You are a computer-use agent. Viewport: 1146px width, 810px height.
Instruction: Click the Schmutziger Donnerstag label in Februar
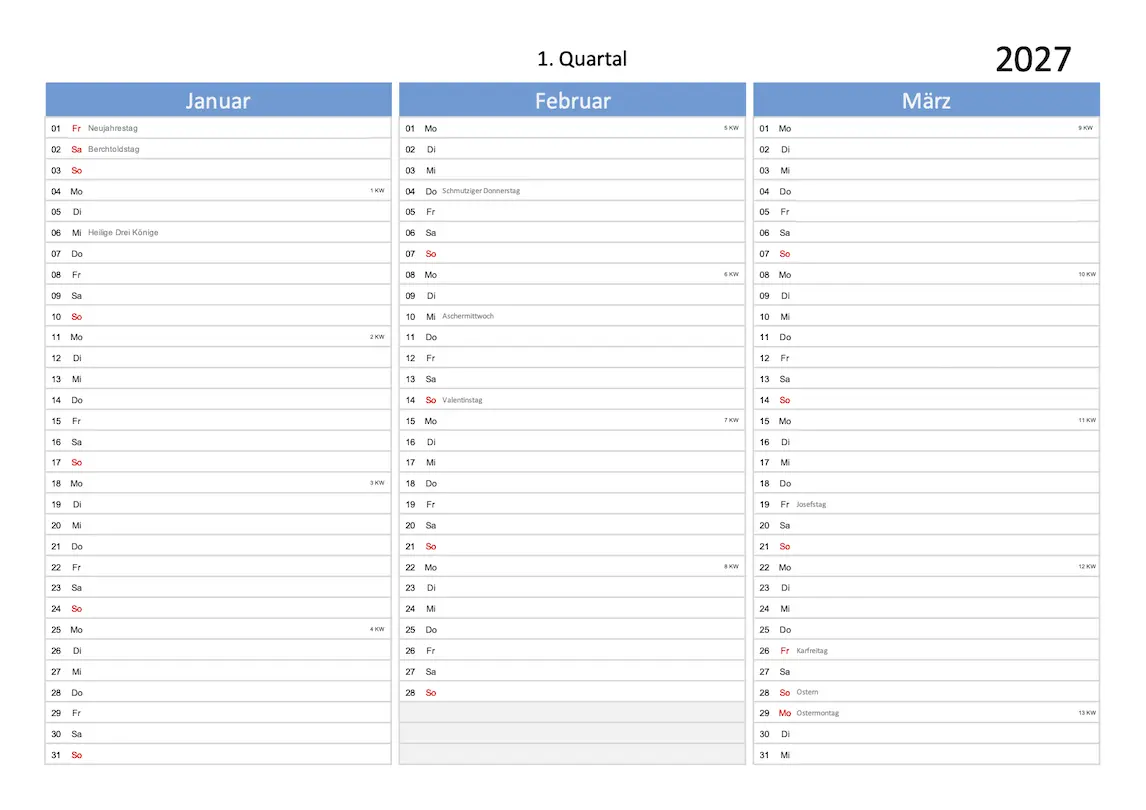(x=481, y=191)
